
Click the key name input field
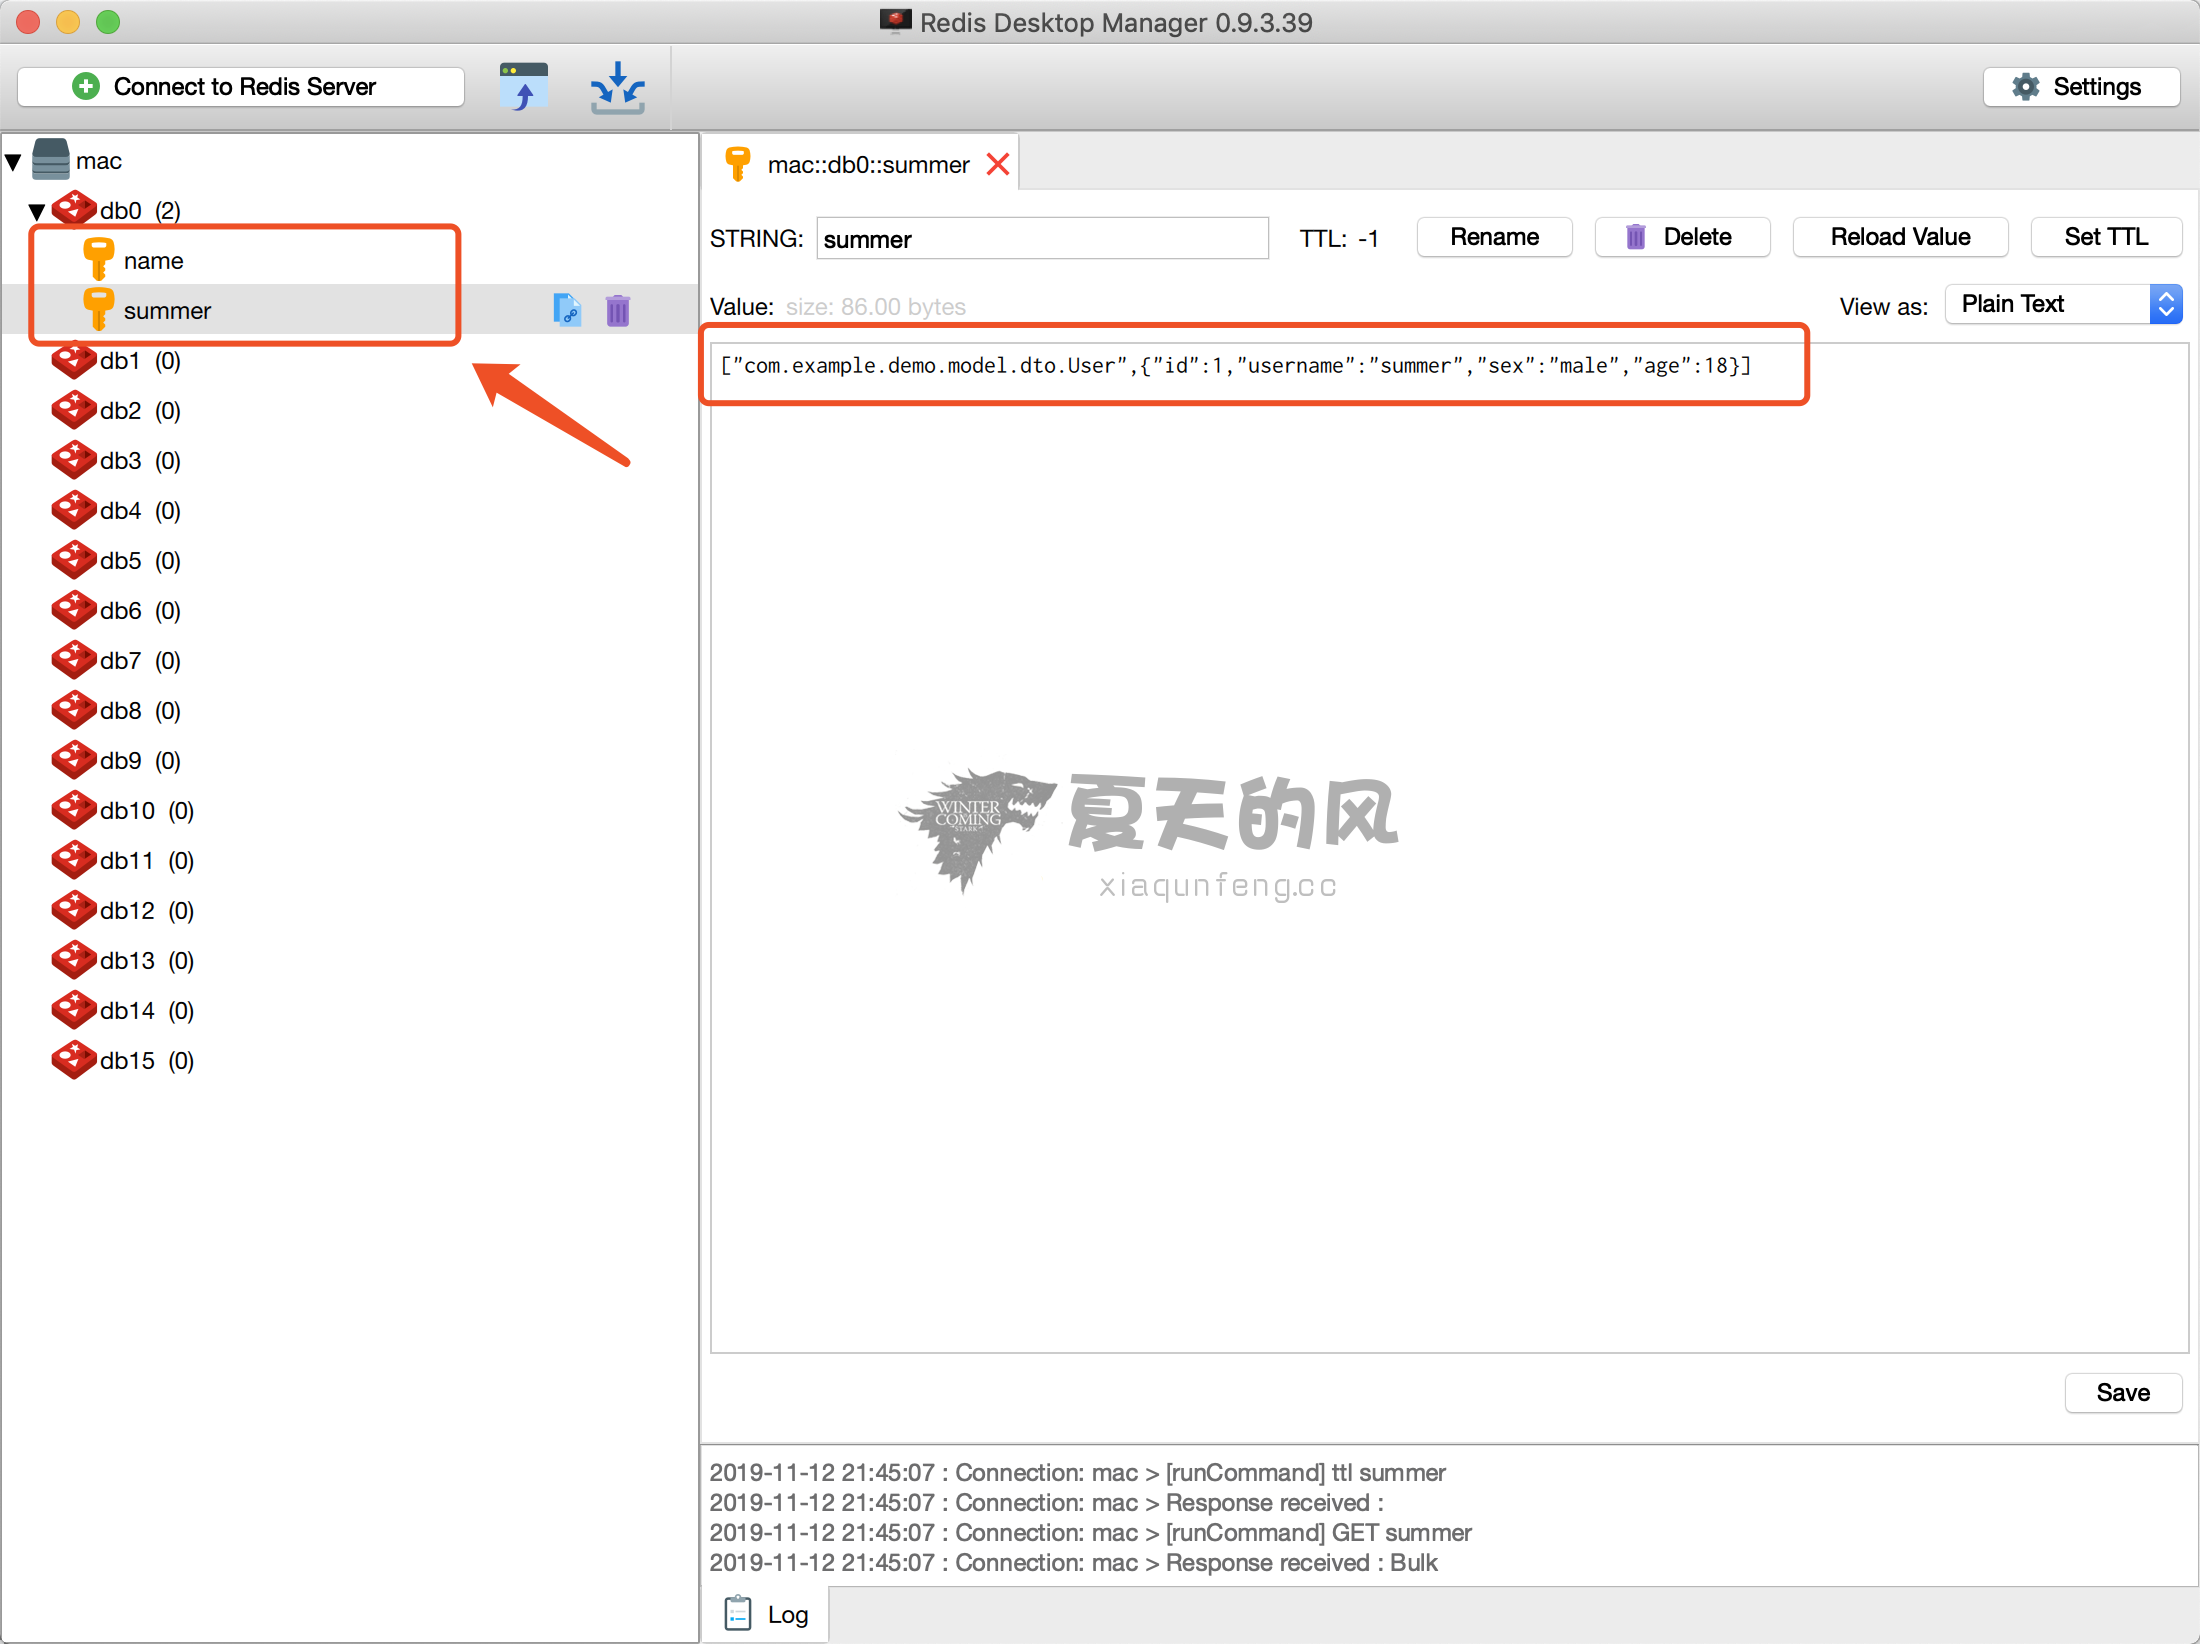pyautogui.click(x=1042, y=239)
